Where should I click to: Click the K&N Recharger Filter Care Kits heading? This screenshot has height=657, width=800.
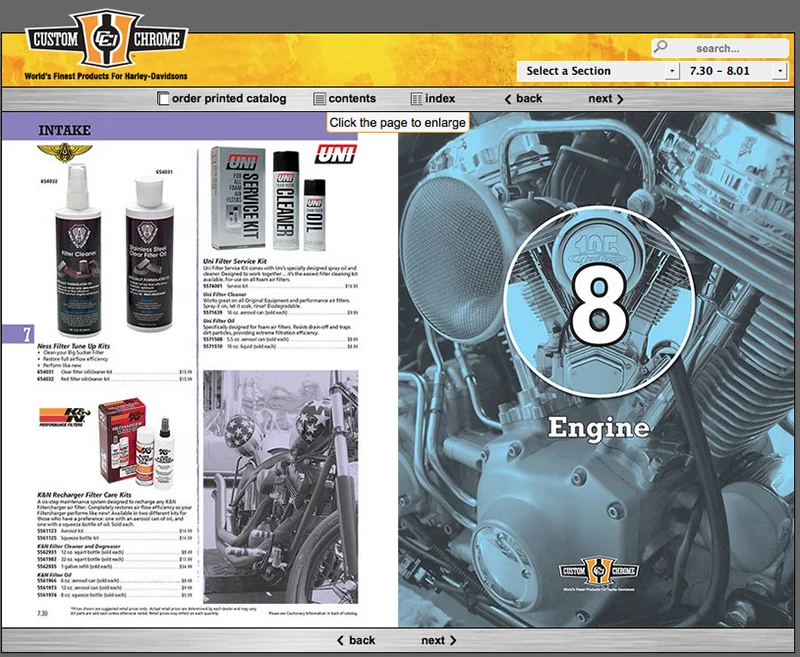point(84,495)
